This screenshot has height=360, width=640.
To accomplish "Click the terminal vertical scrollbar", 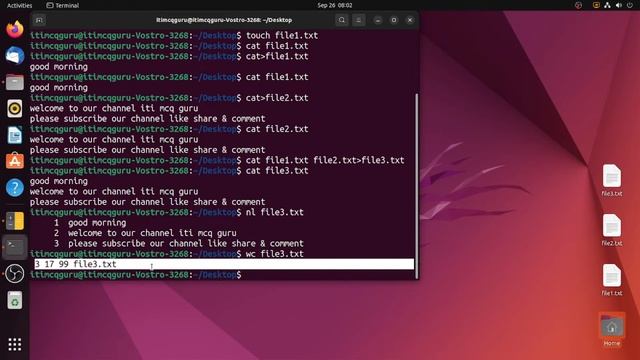I will pyautogui.click(x=416, y=186).
